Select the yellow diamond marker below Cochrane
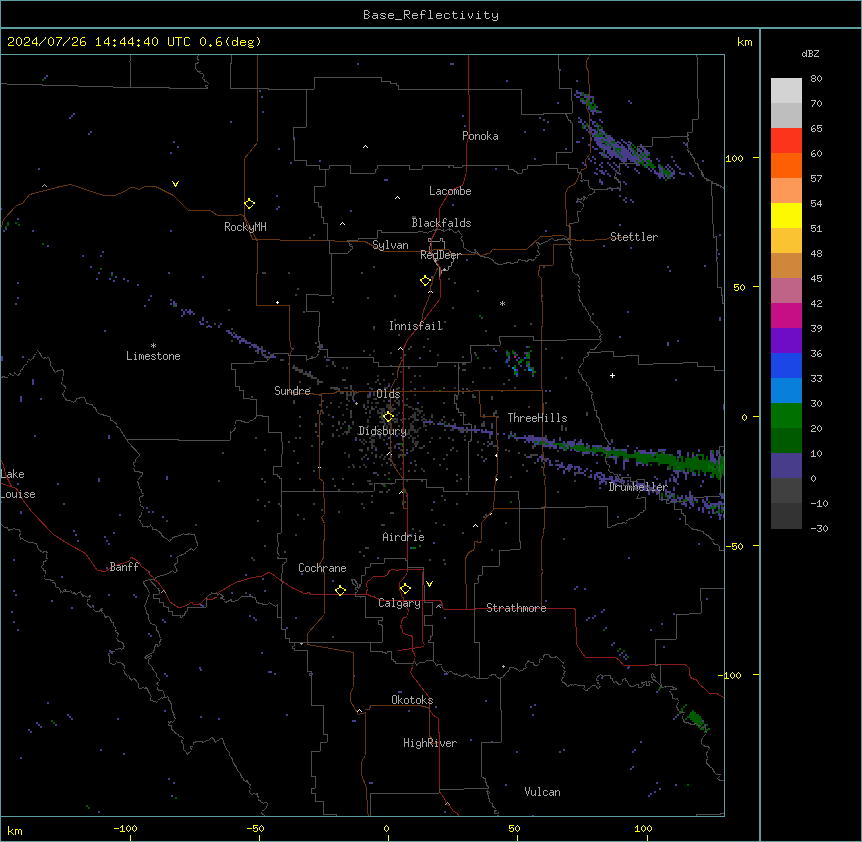This screenshot has height=842, width=862. [340, 590]
